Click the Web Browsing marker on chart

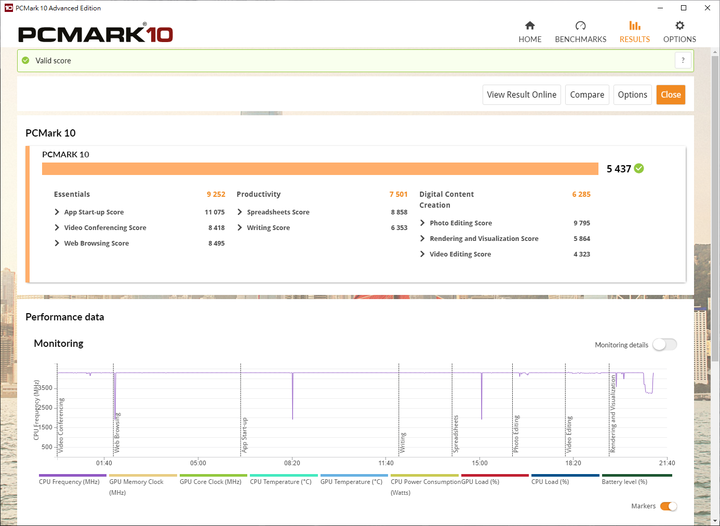coord(117,433)
